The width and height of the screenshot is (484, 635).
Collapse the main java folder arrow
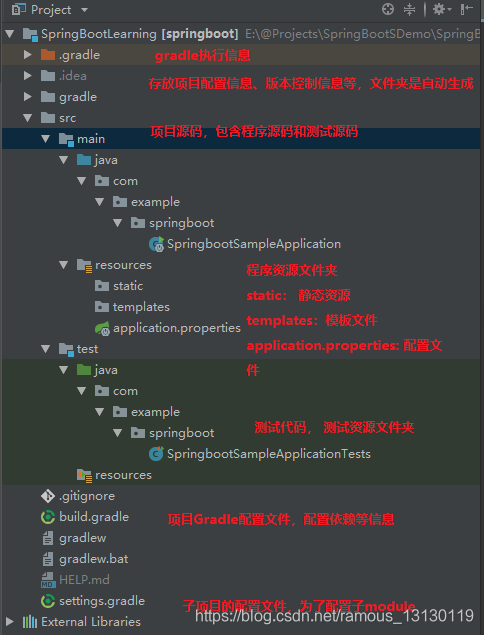[64, 160]
